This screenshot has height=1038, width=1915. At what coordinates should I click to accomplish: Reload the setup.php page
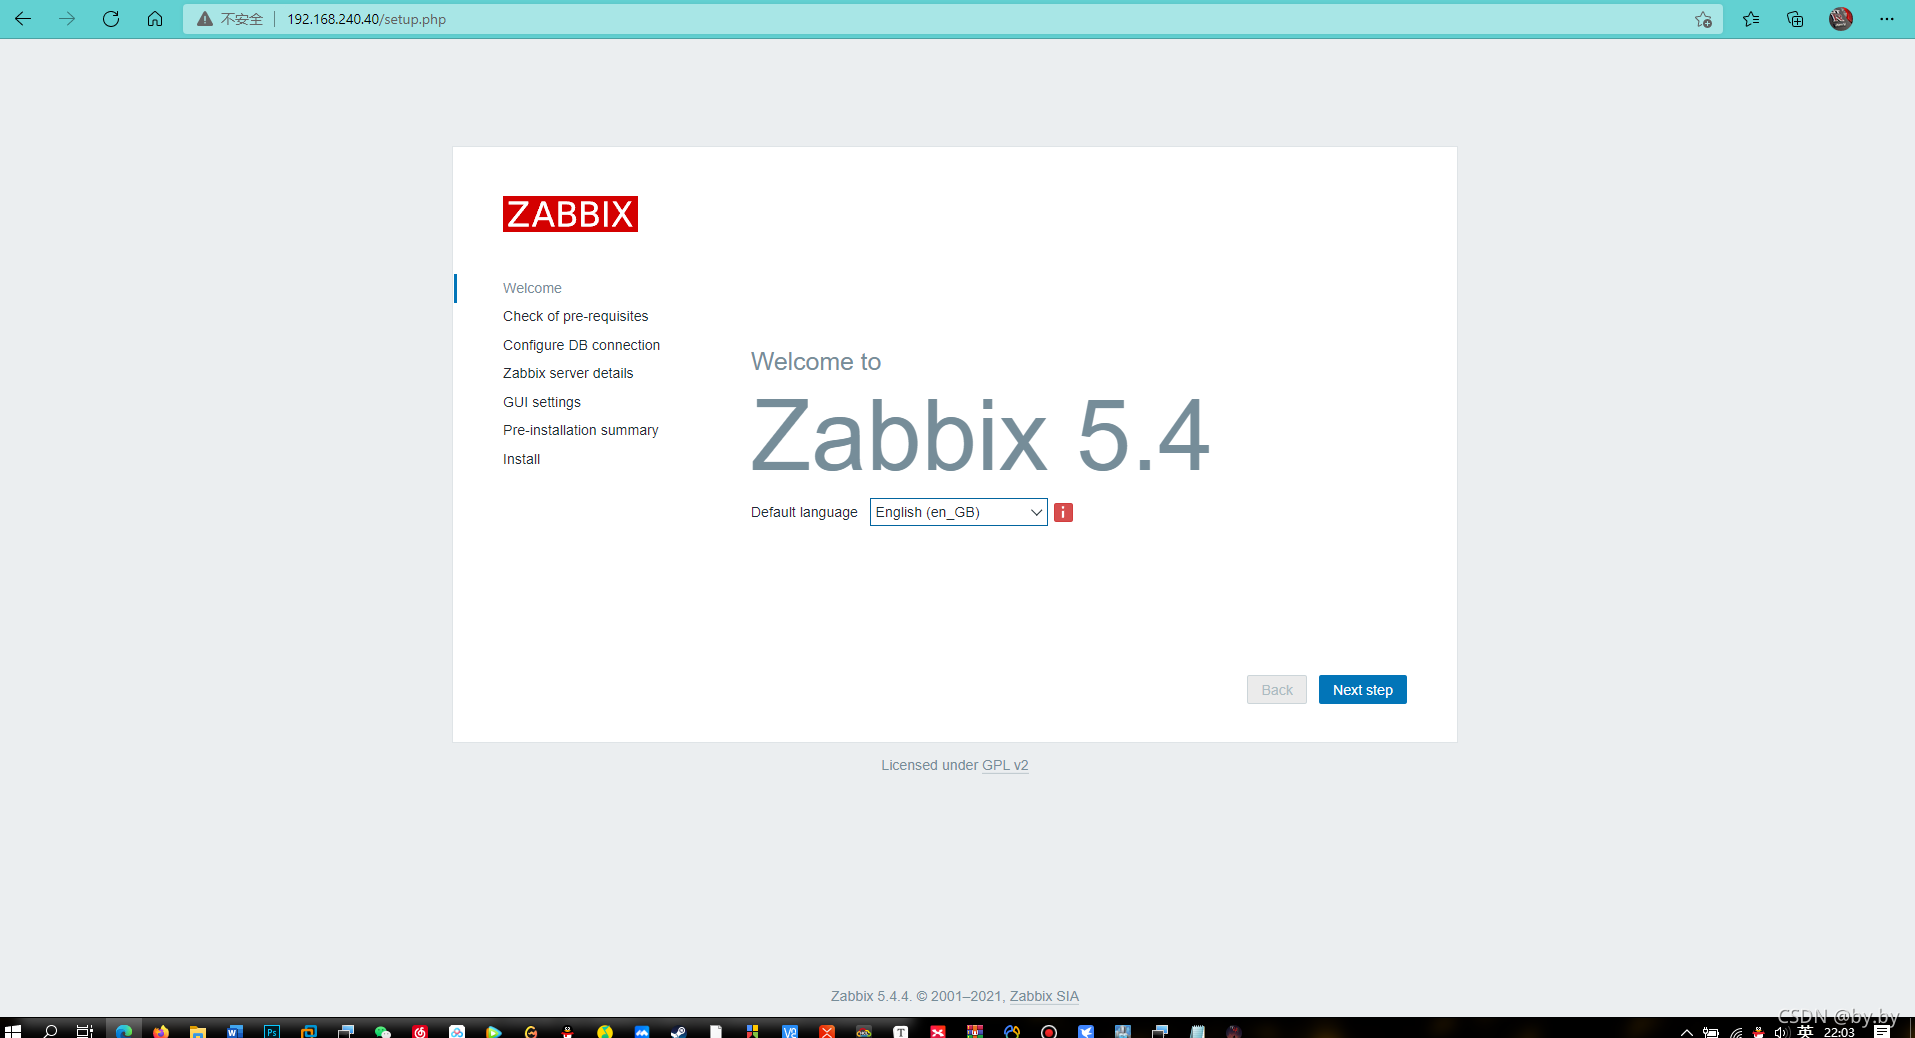coord(111,19)
